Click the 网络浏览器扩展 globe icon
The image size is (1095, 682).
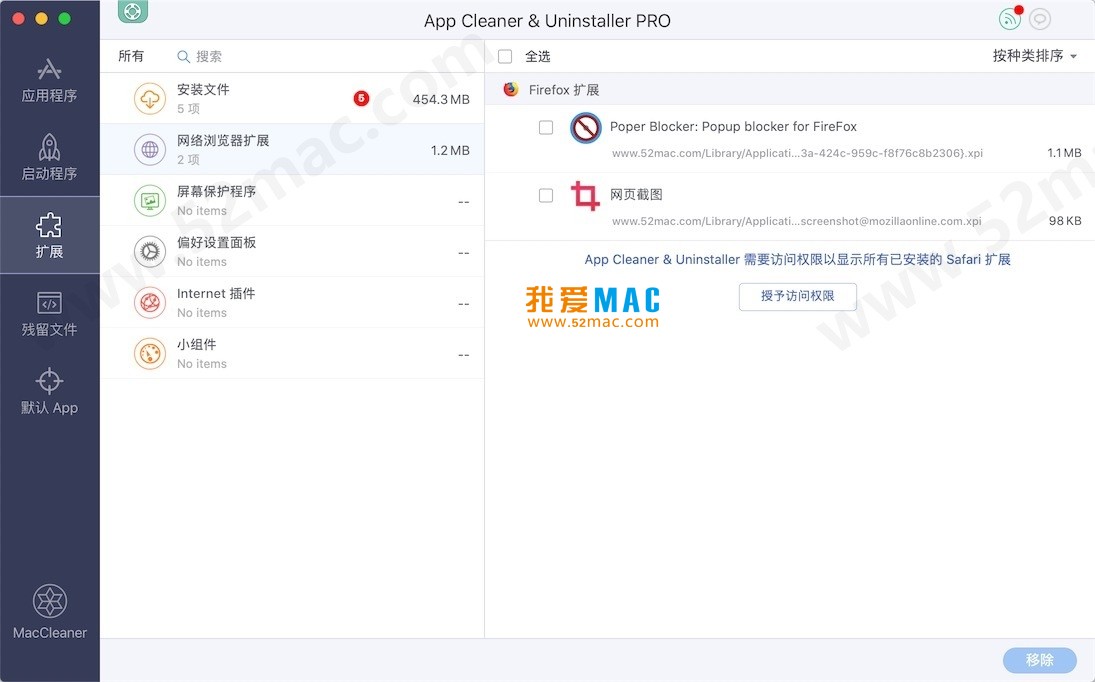click(x=149, y=149)
